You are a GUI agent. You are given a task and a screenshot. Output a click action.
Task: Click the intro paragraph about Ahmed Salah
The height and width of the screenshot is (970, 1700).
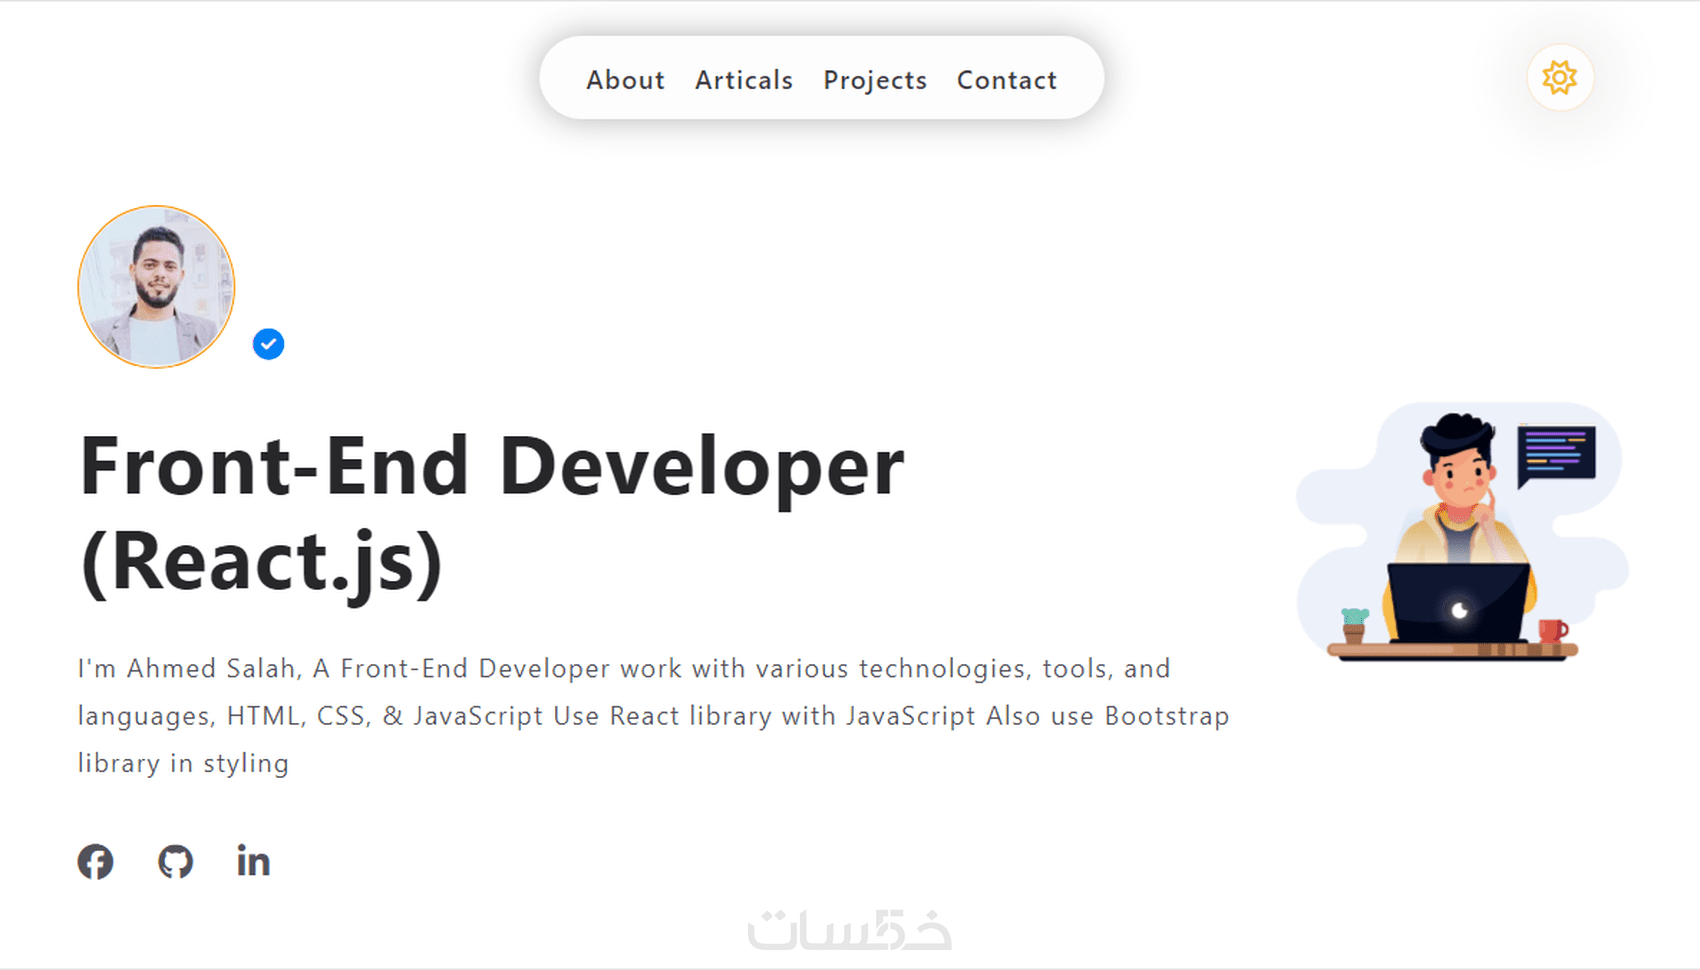pos(650,715)
